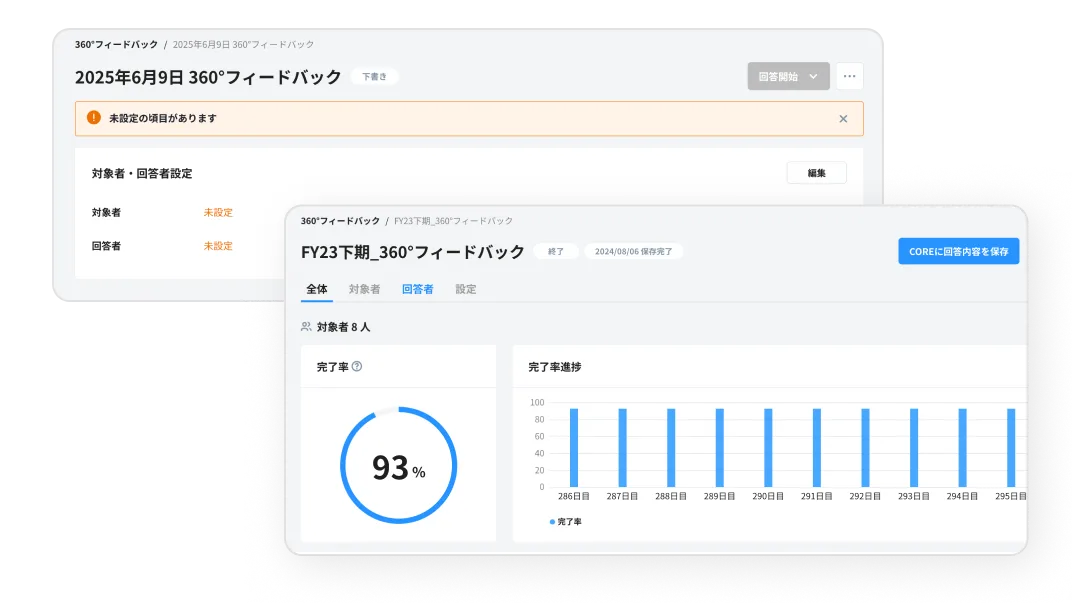This screenshot has height=603, width=1072.
Task: Open the 未設定 link for 対象者
Action: pyautogui.click(x=219, y=212)
